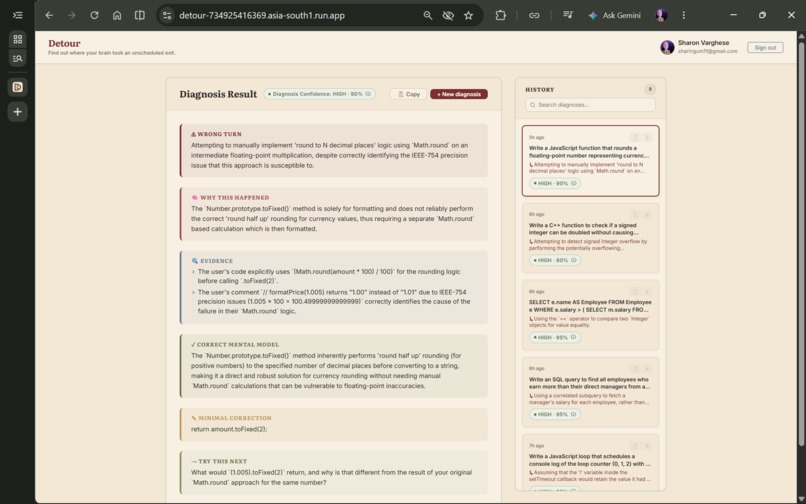The height and width of the screenshot is (504, 806).
Task: Open the browser profile avatar
Action: click(x=661, y=15)
